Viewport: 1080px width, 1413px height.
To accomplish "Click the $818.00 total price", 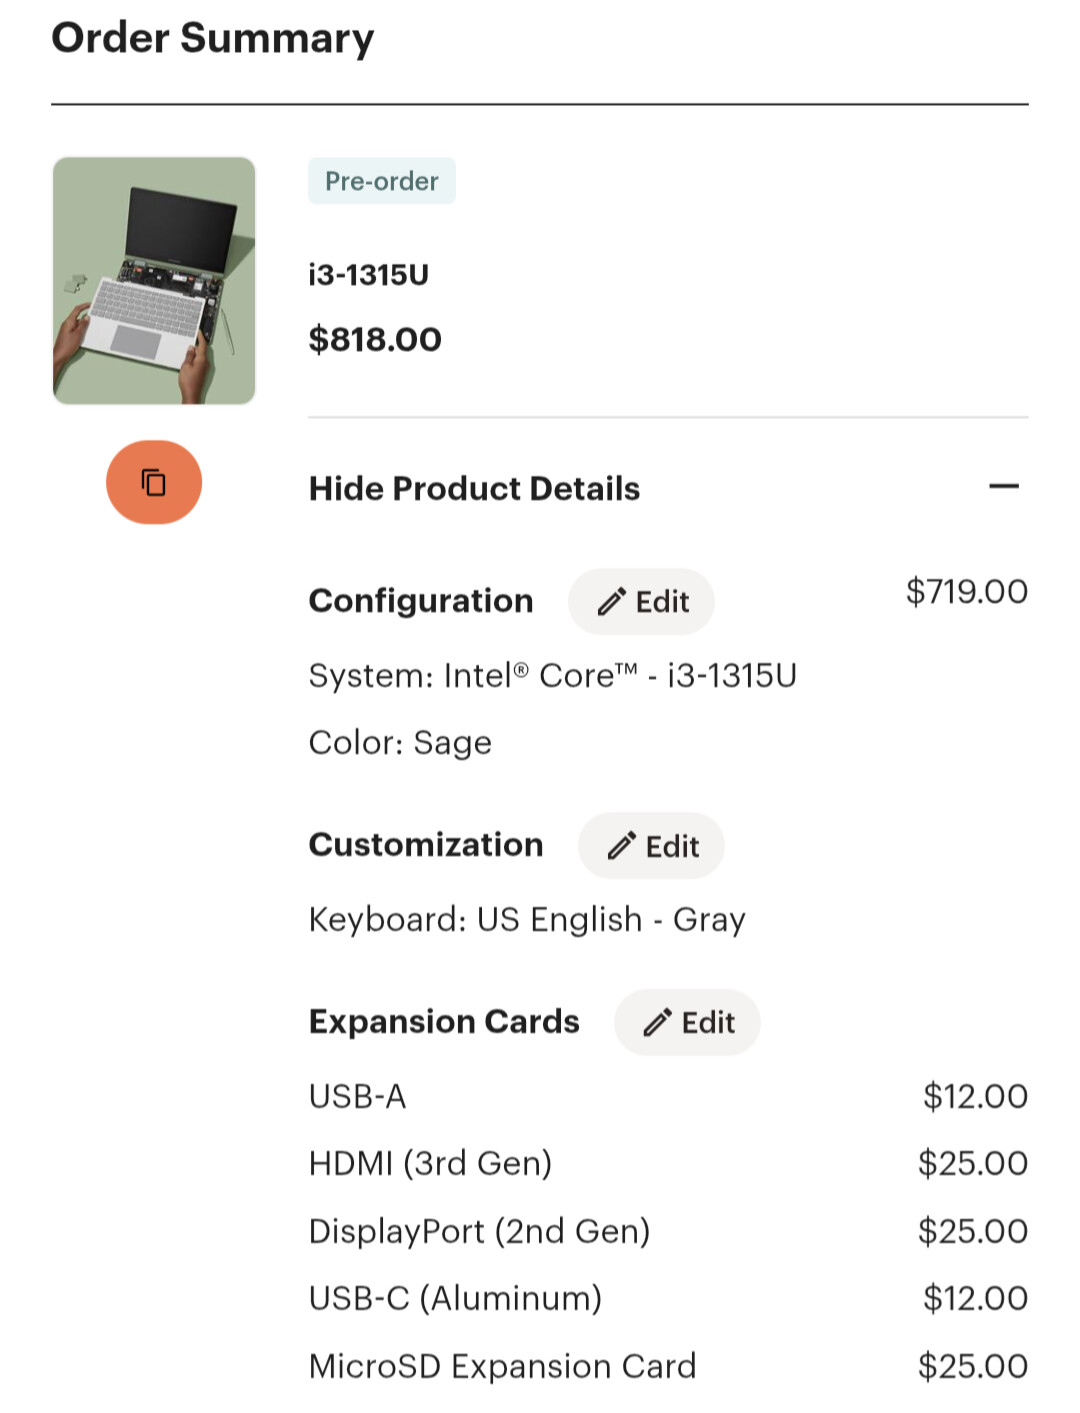I will 375,339.
